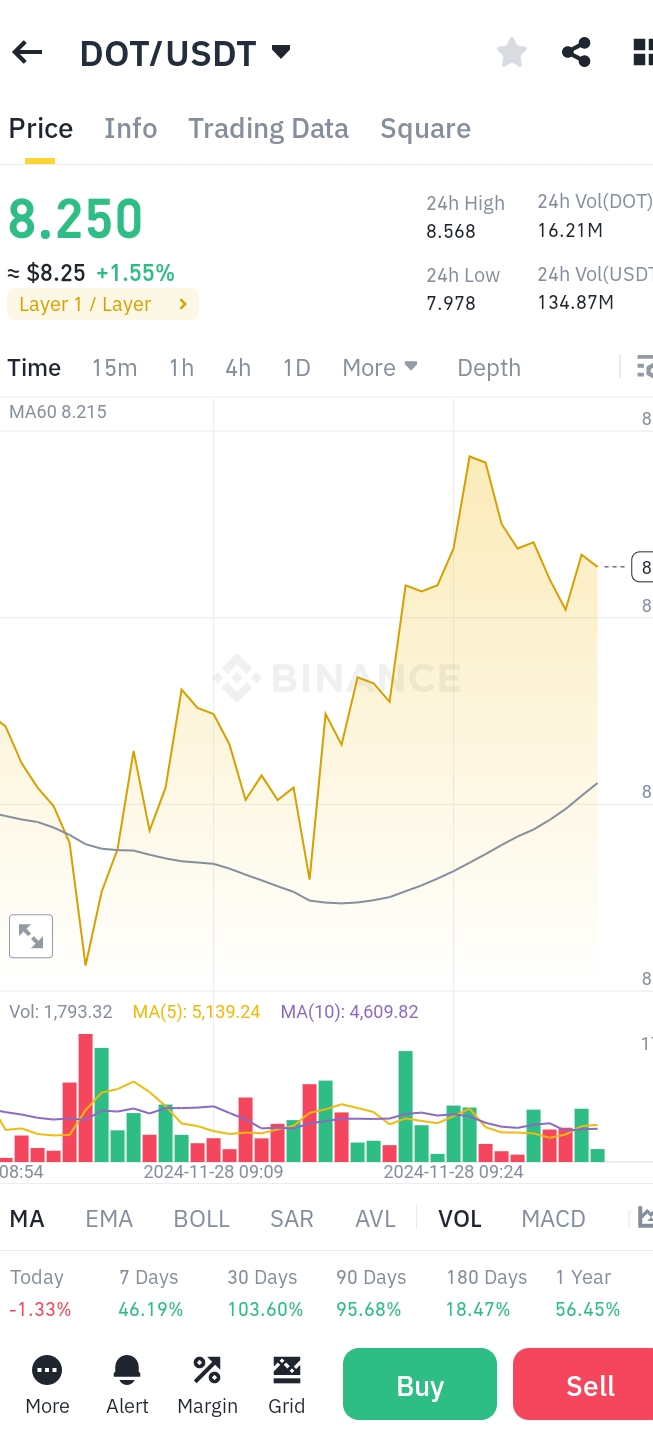Toggle the MA indicator
The width and height of the screenshot is (653, 1452).
(x=27, y=1219)
